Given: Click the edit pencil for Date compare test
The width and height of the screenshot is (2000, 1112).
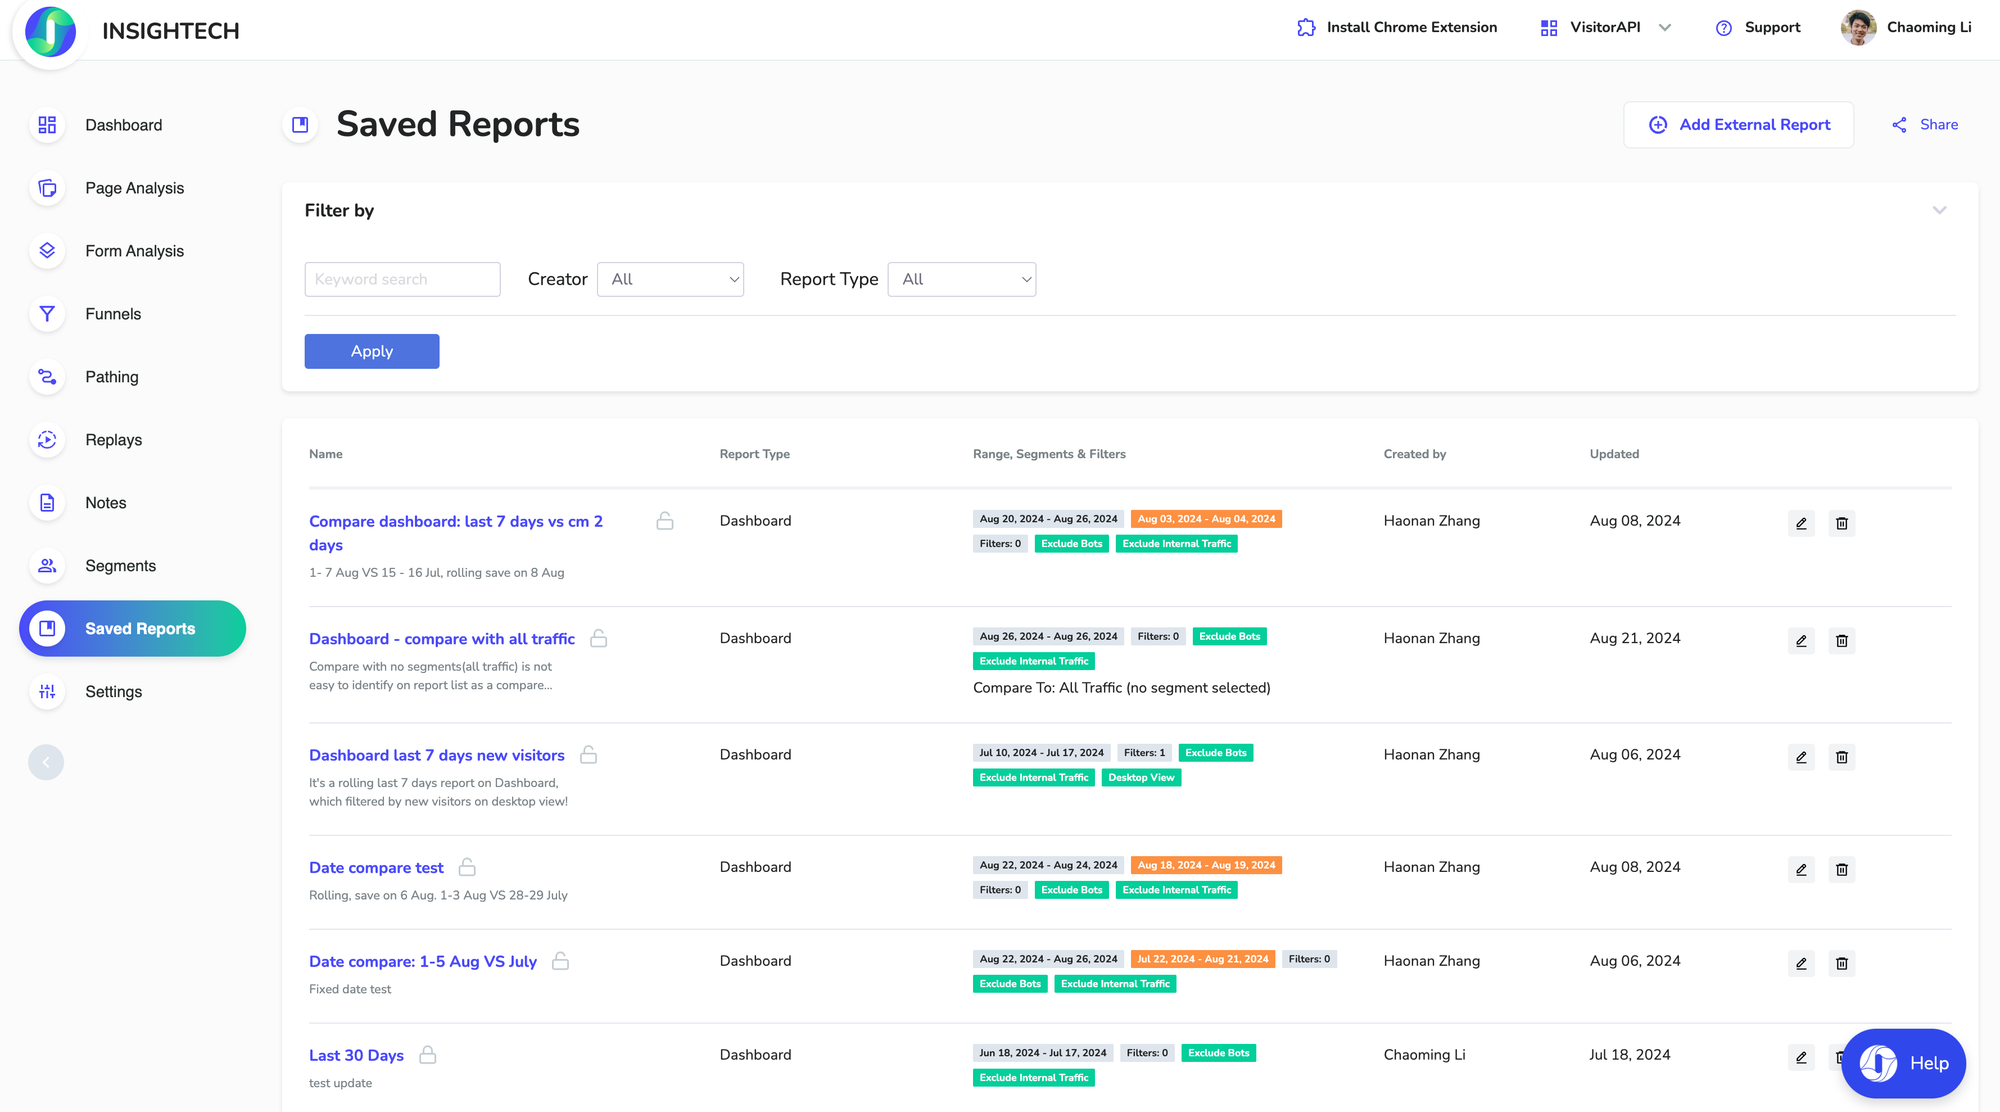Looking at the screenshot, I should pyautogui.click(x=1801, y=870).
